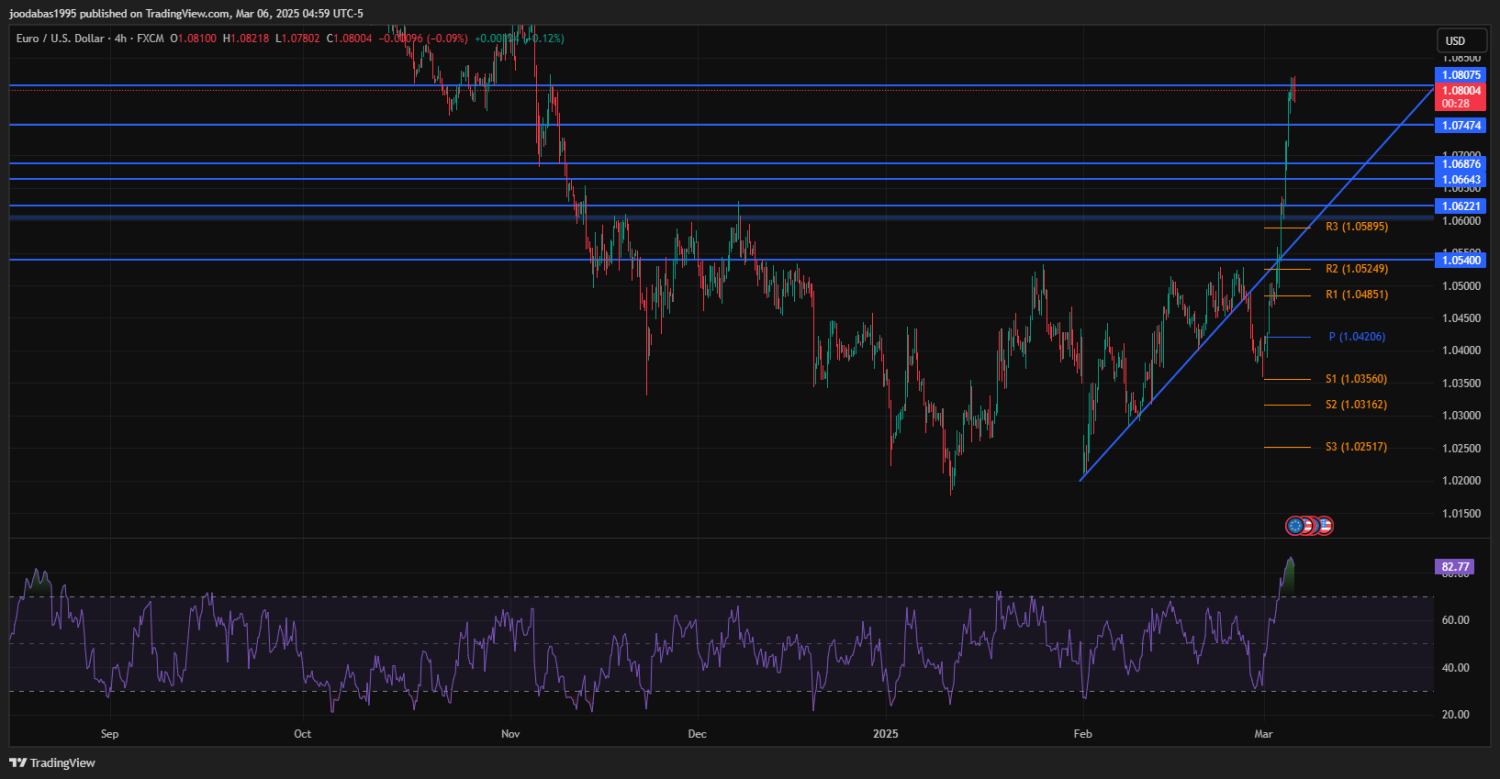
Task: Select the red current price label 1.08004
Action: coord(1461,90)
